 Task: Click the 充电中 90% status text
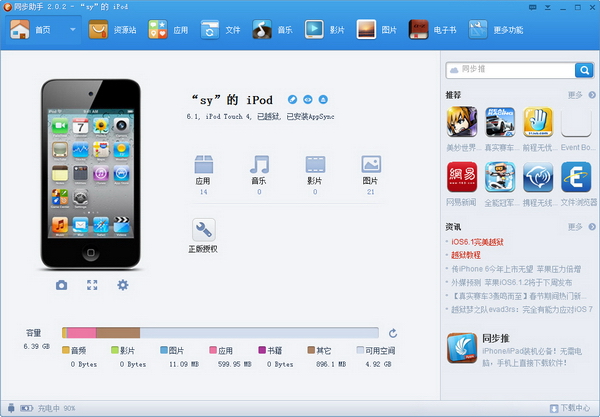pyautogui.click(x=56, y=409)
